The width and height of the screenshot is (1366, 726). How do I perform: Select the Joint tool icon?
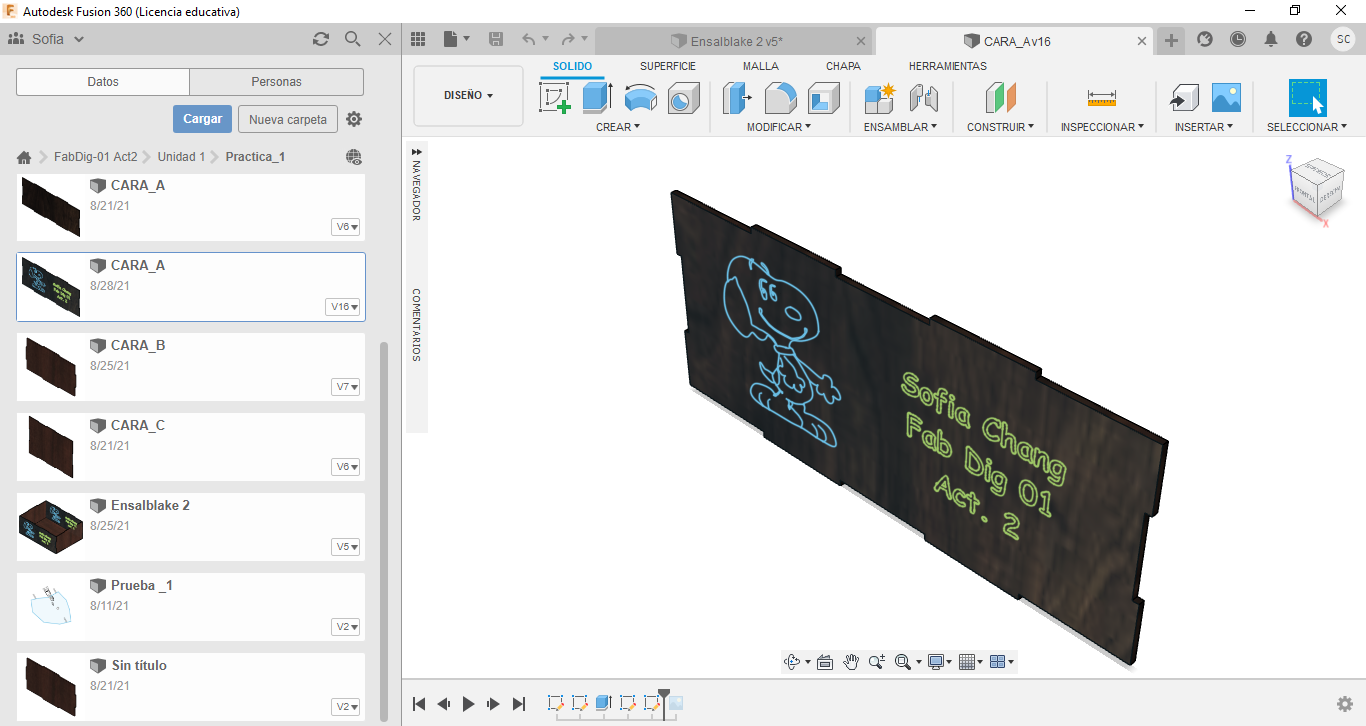tap(923, 98)
